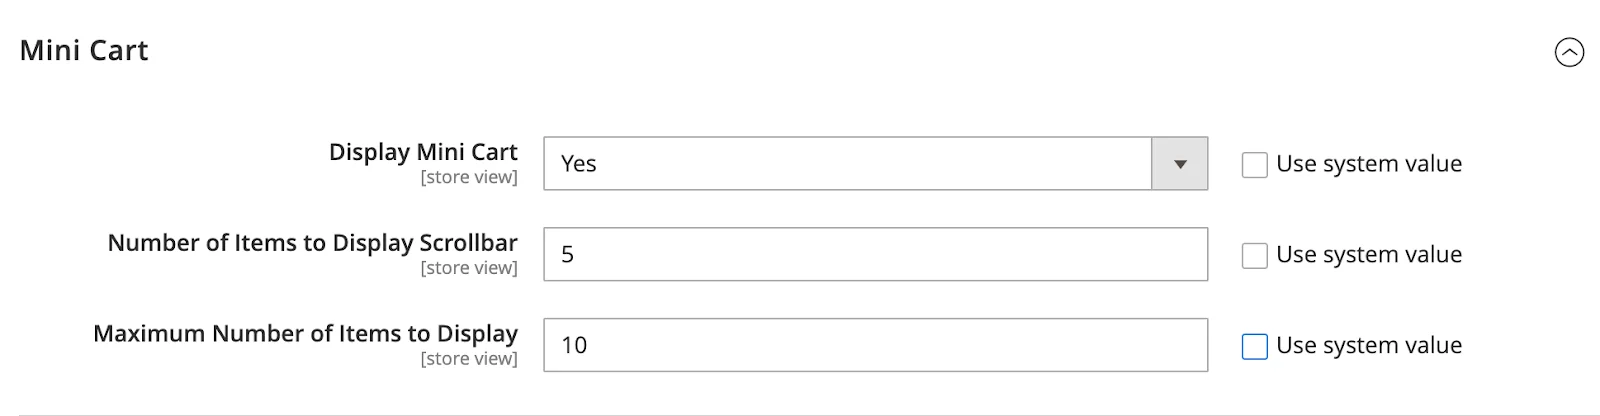The width and height of the screenshot is (1600, 416).
Task: Click store view scope under Scrollbar items label
Action: pos(469,268)
